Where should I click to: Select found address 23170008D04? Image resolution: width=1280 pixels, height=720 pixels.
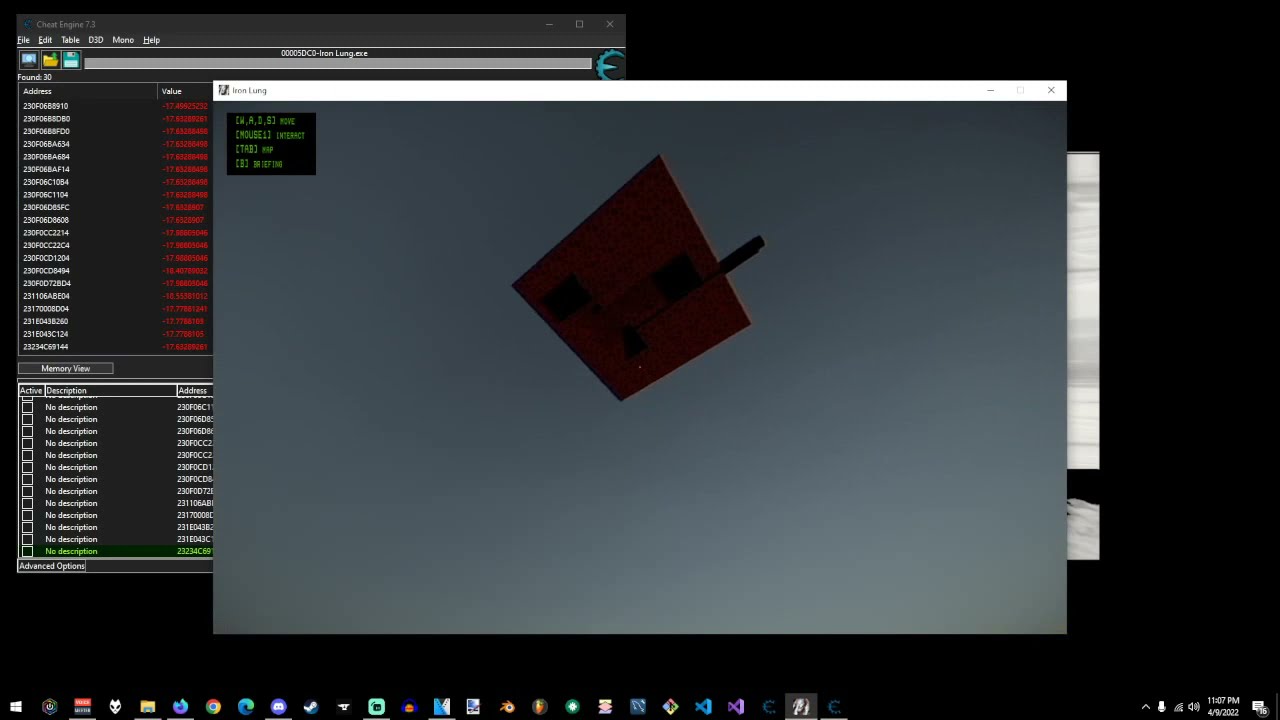click(46, 309)
